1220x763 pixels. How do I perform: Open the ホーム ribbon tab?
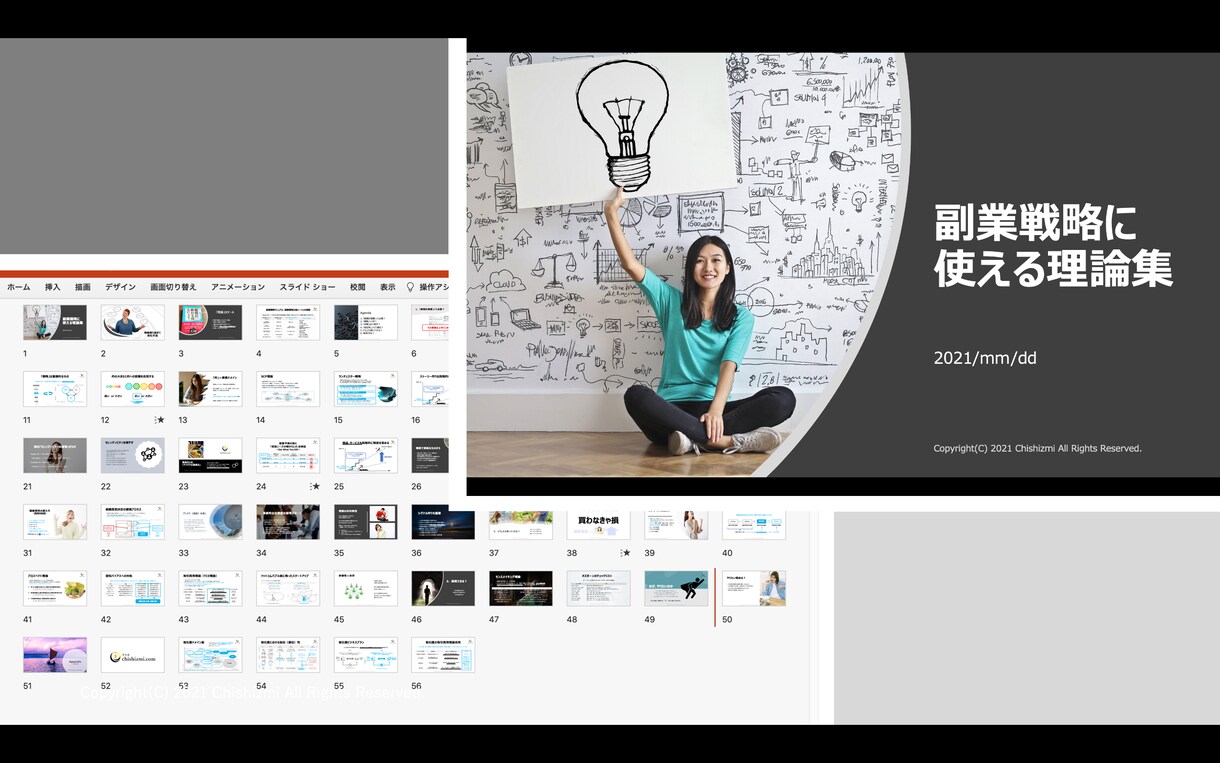[19, 287]
